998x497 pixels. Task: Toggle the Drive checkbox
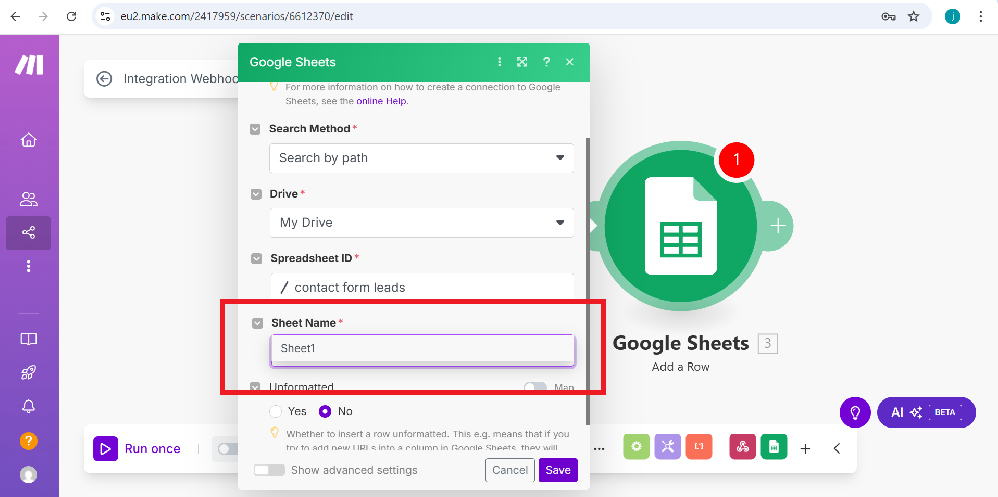click(256, 194)
